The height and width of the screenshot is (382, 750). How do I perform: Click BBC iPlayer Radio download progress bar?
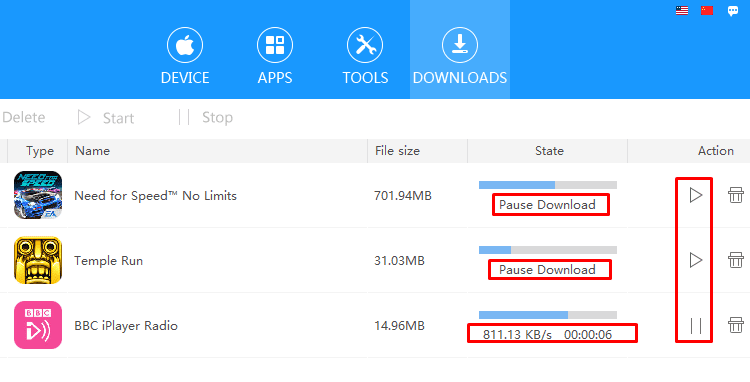point(548,315)
